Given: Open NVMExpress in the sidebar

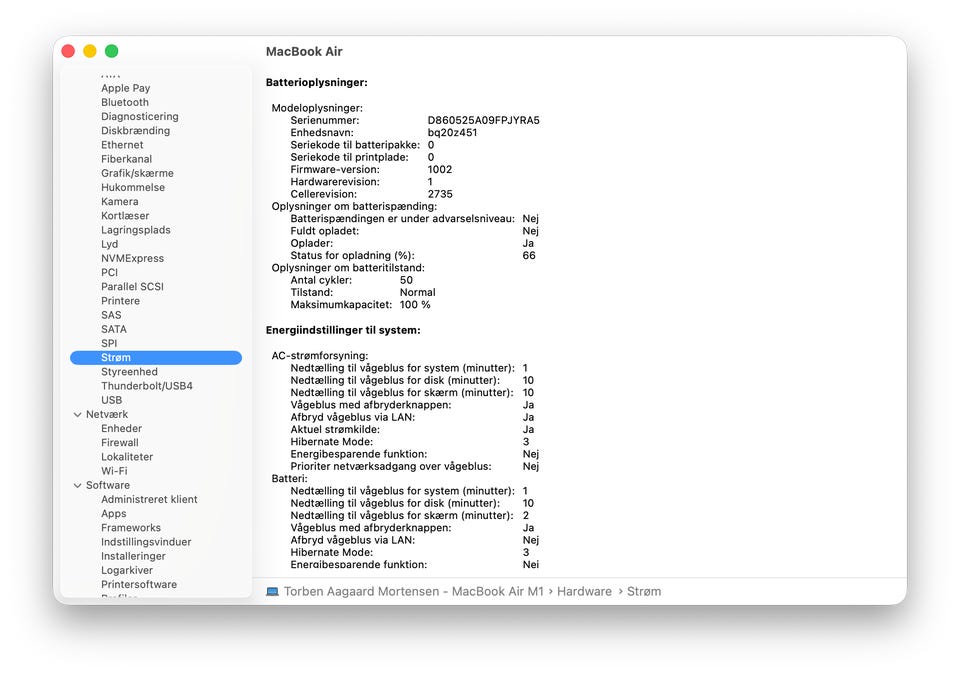Looking at the screenshot, I should [132, 258].
